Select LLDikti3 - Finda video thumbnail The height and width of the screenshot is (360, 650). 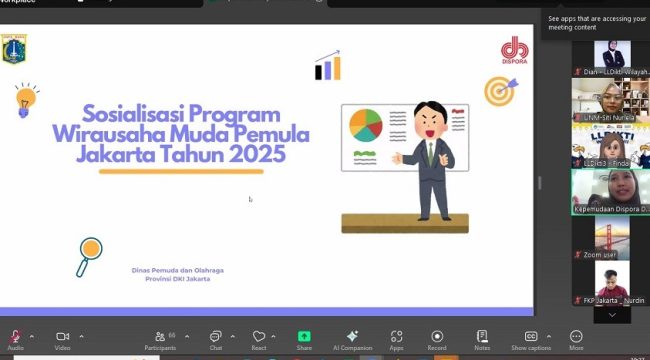(611, 145)
